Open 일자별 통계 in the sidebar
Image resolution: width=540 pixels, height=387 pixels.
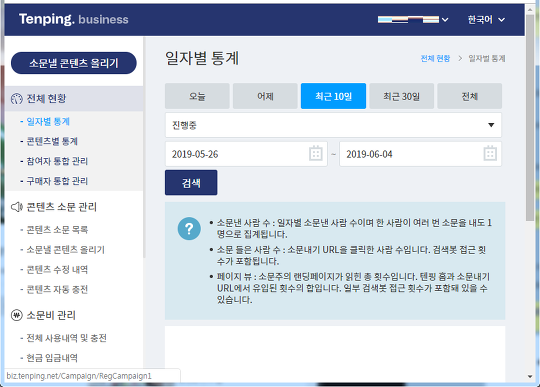(x=48, y=122)
